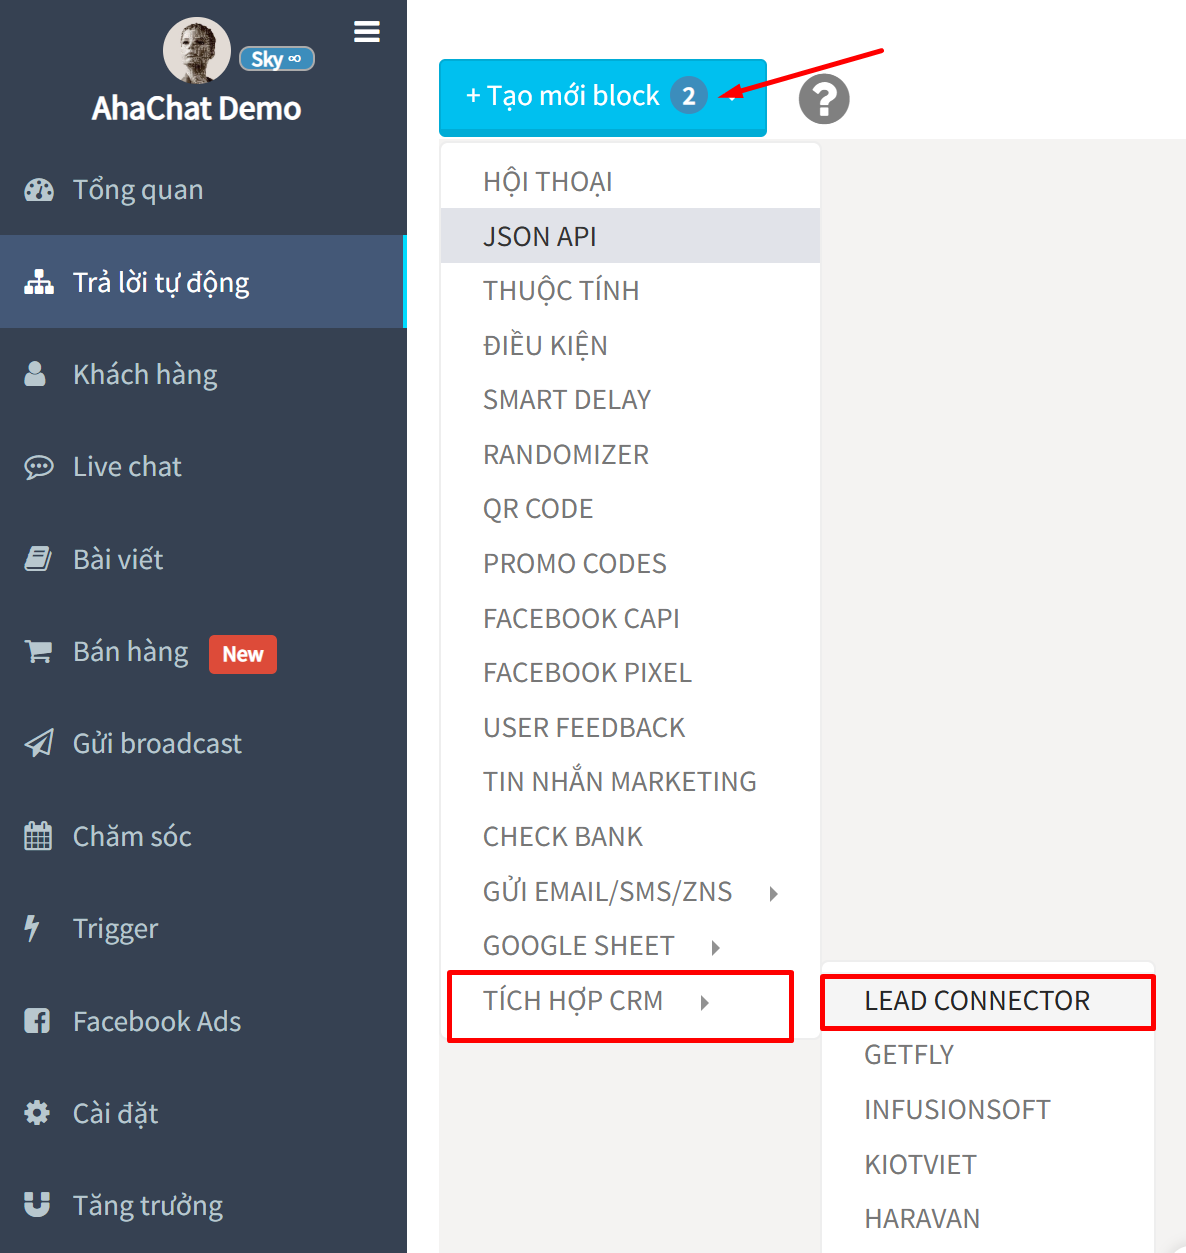Viewport: 1186px width, 1253px height.
Task: Click the number 2 badge on Tạo mới block
Action: 689,96
